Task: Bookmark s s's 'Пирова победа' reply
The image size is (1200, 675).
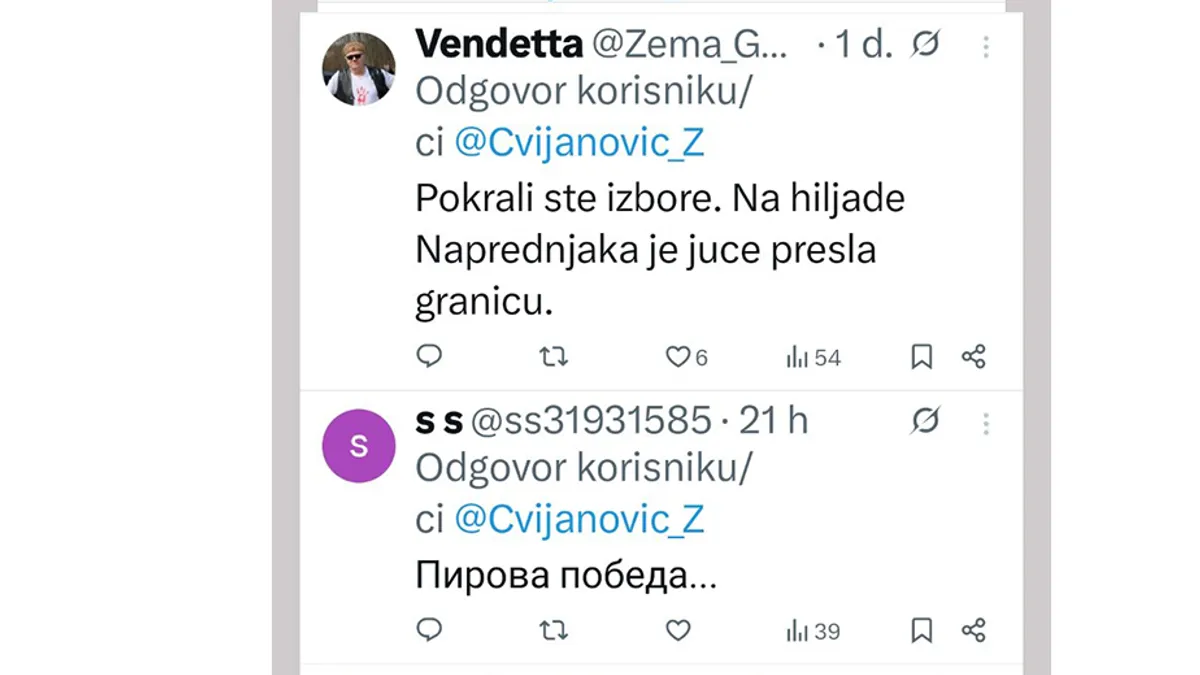Action: 921,630
